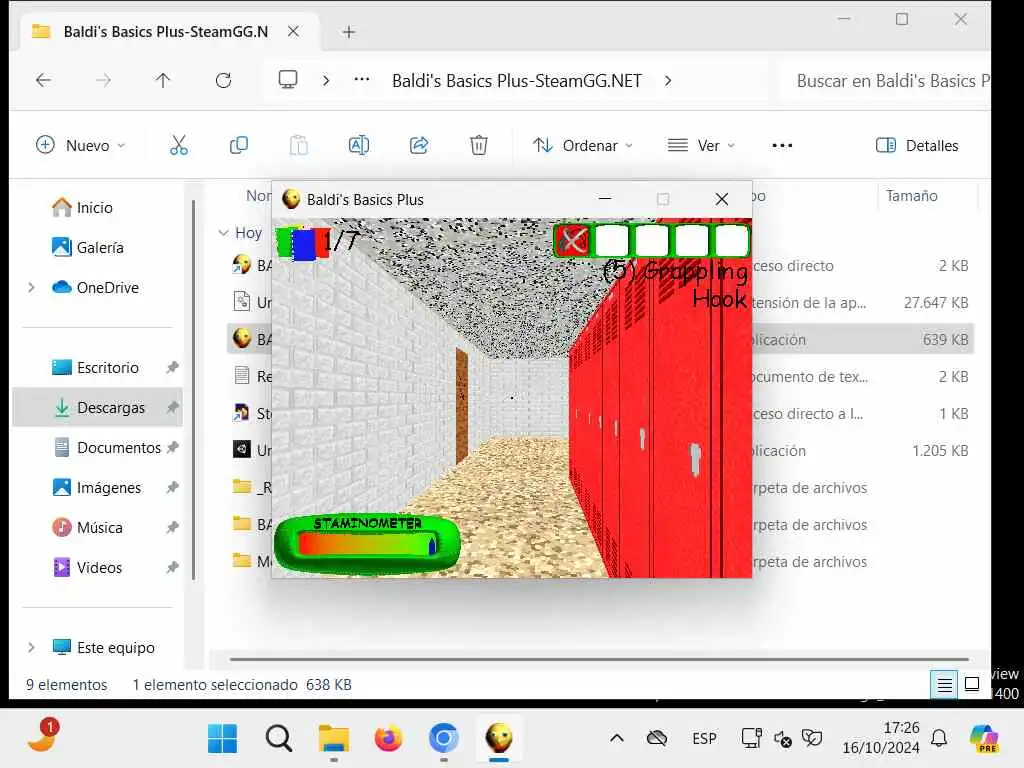Viewport: 1024px width, 768px height.
Task: Click Baldi's Basics taskbar icon
Action: tap(499, 739)
